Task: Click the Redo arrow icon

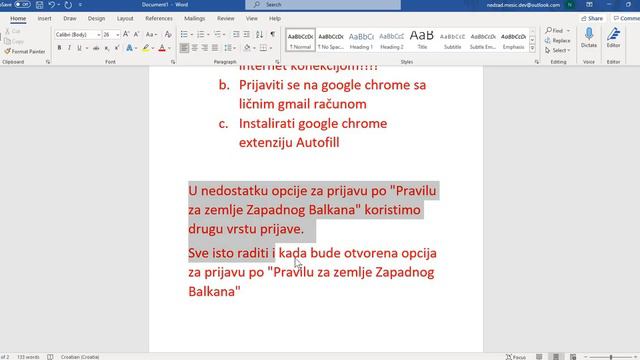Action: (68, 5)
